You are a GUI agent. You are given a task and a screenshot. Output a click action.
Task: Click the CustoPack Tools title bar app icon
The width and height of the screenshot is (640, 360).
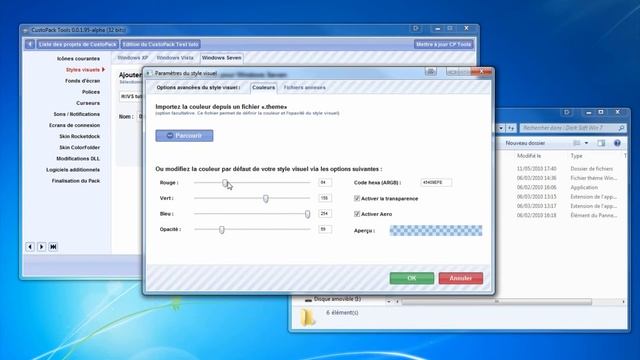pyautogui.click(x=26, y=30)
